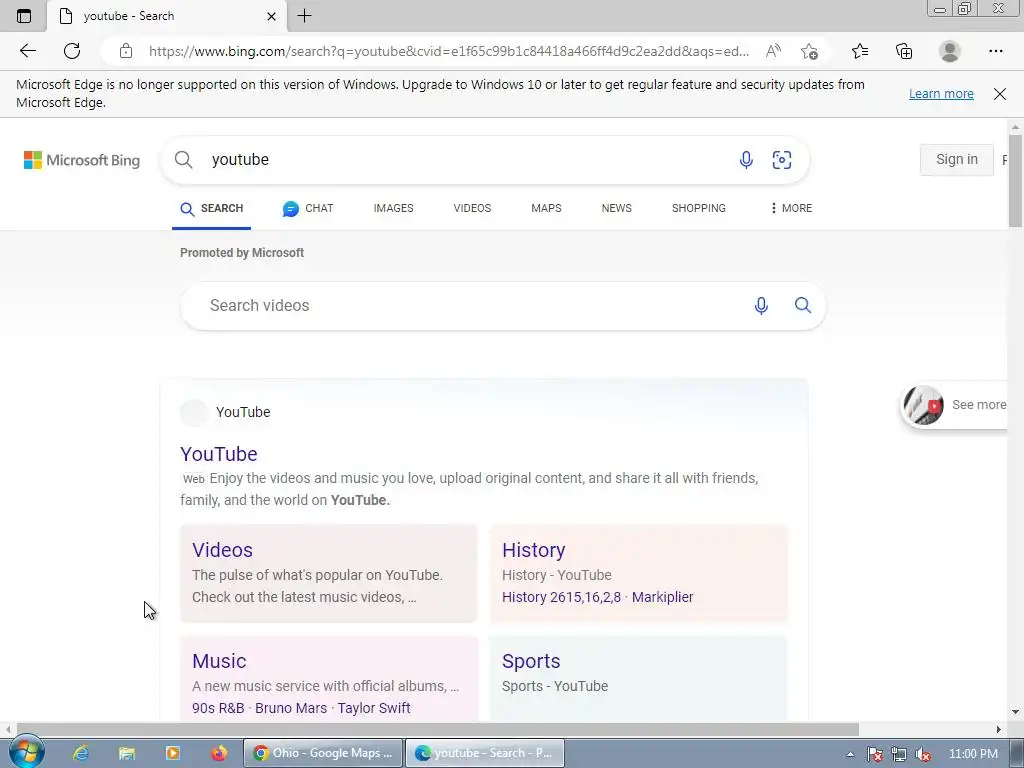Open the Videos sublink card
The width and height of the screenshot is (1024, 768).
328,573
